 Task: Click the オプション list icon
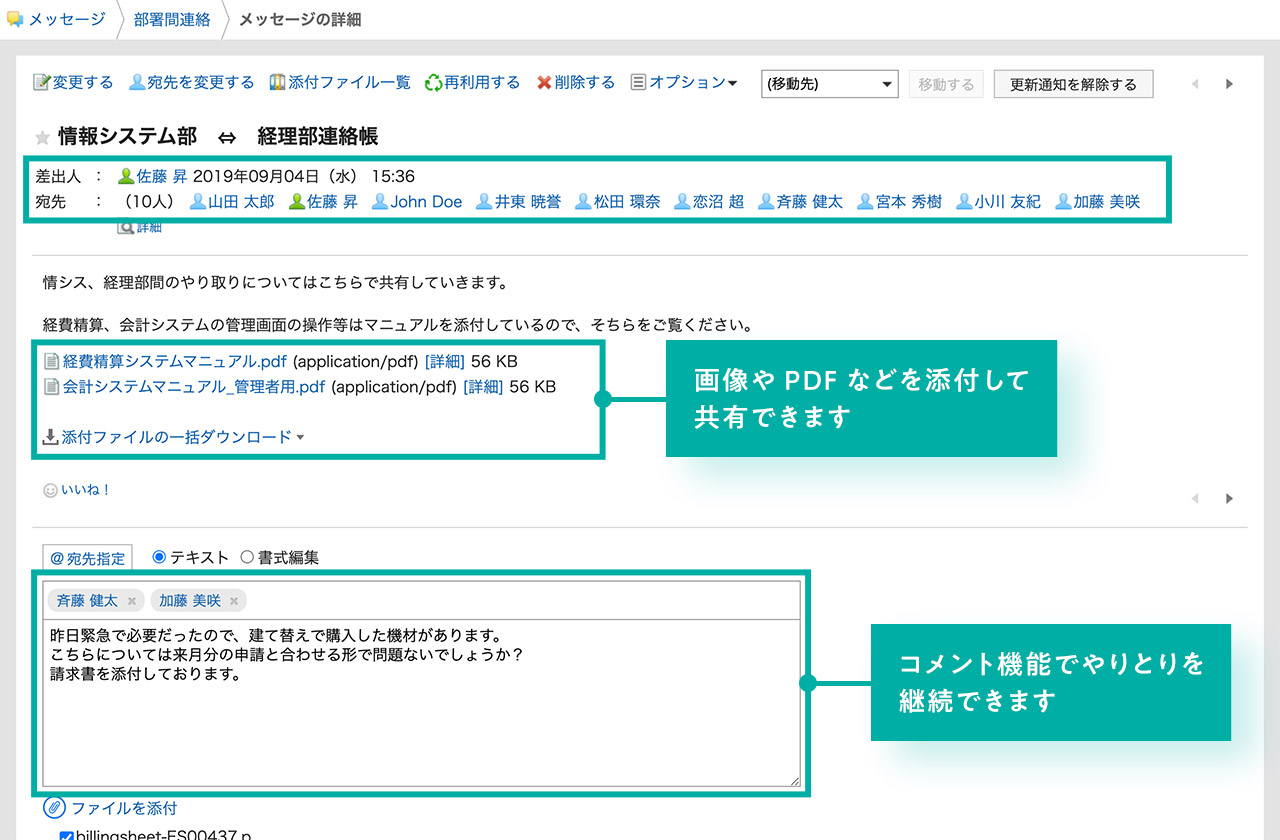[638, 83]
